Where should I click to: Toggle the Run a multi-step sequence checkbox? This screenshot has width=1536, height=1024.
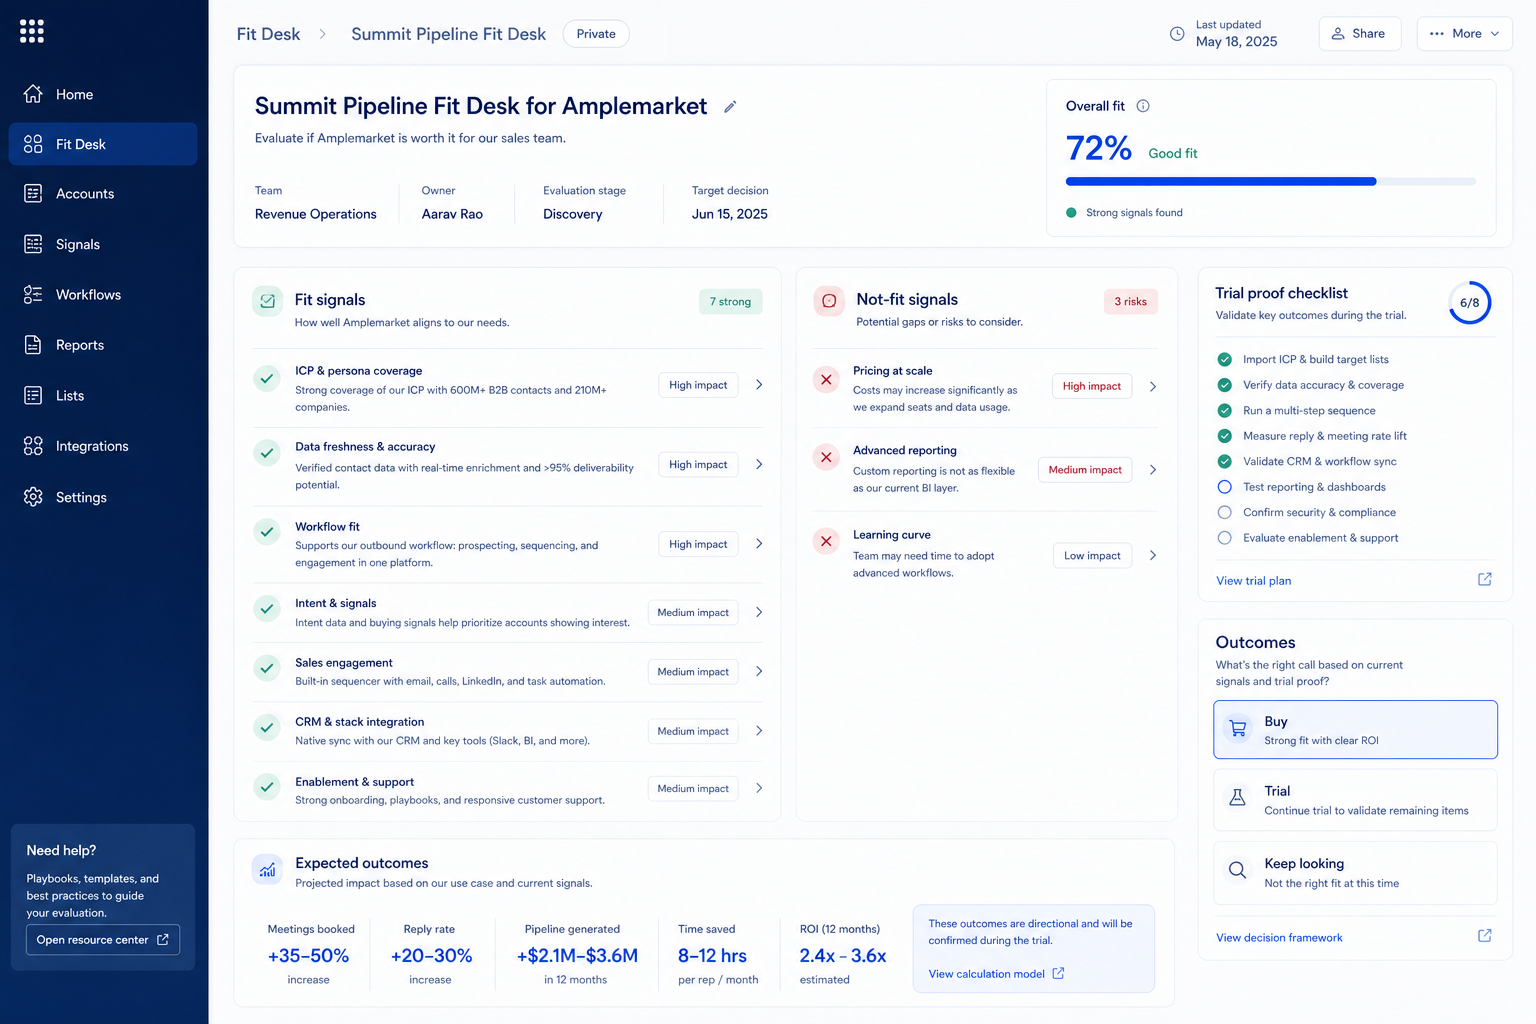[1224, 410]
